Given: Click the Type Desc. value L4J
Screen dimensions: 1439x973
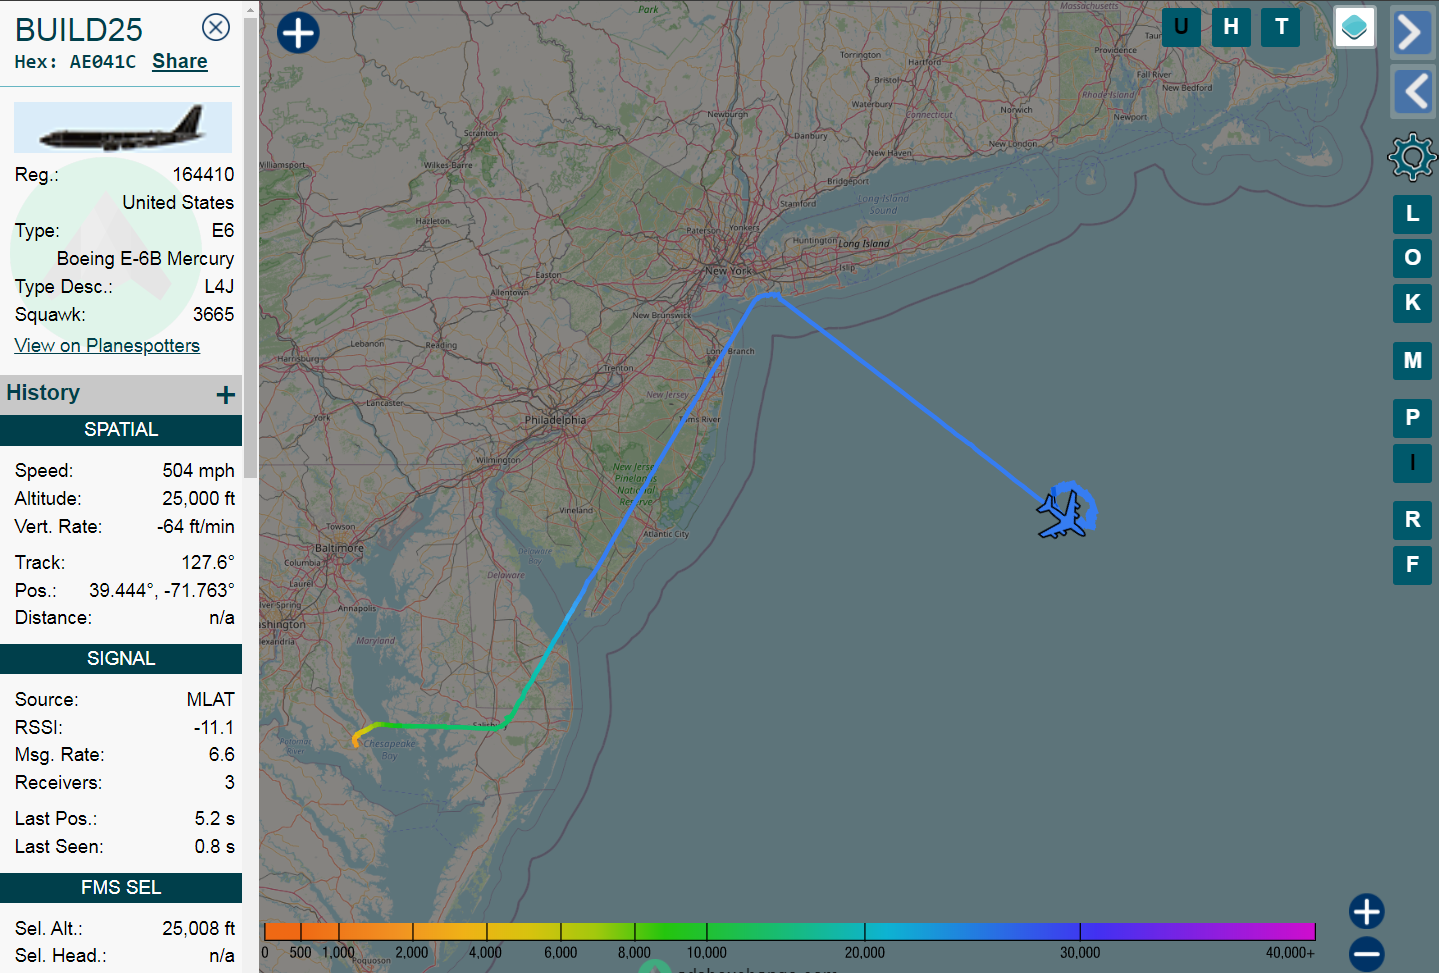Looking at the screenshot, I should (x=219, y=287).
